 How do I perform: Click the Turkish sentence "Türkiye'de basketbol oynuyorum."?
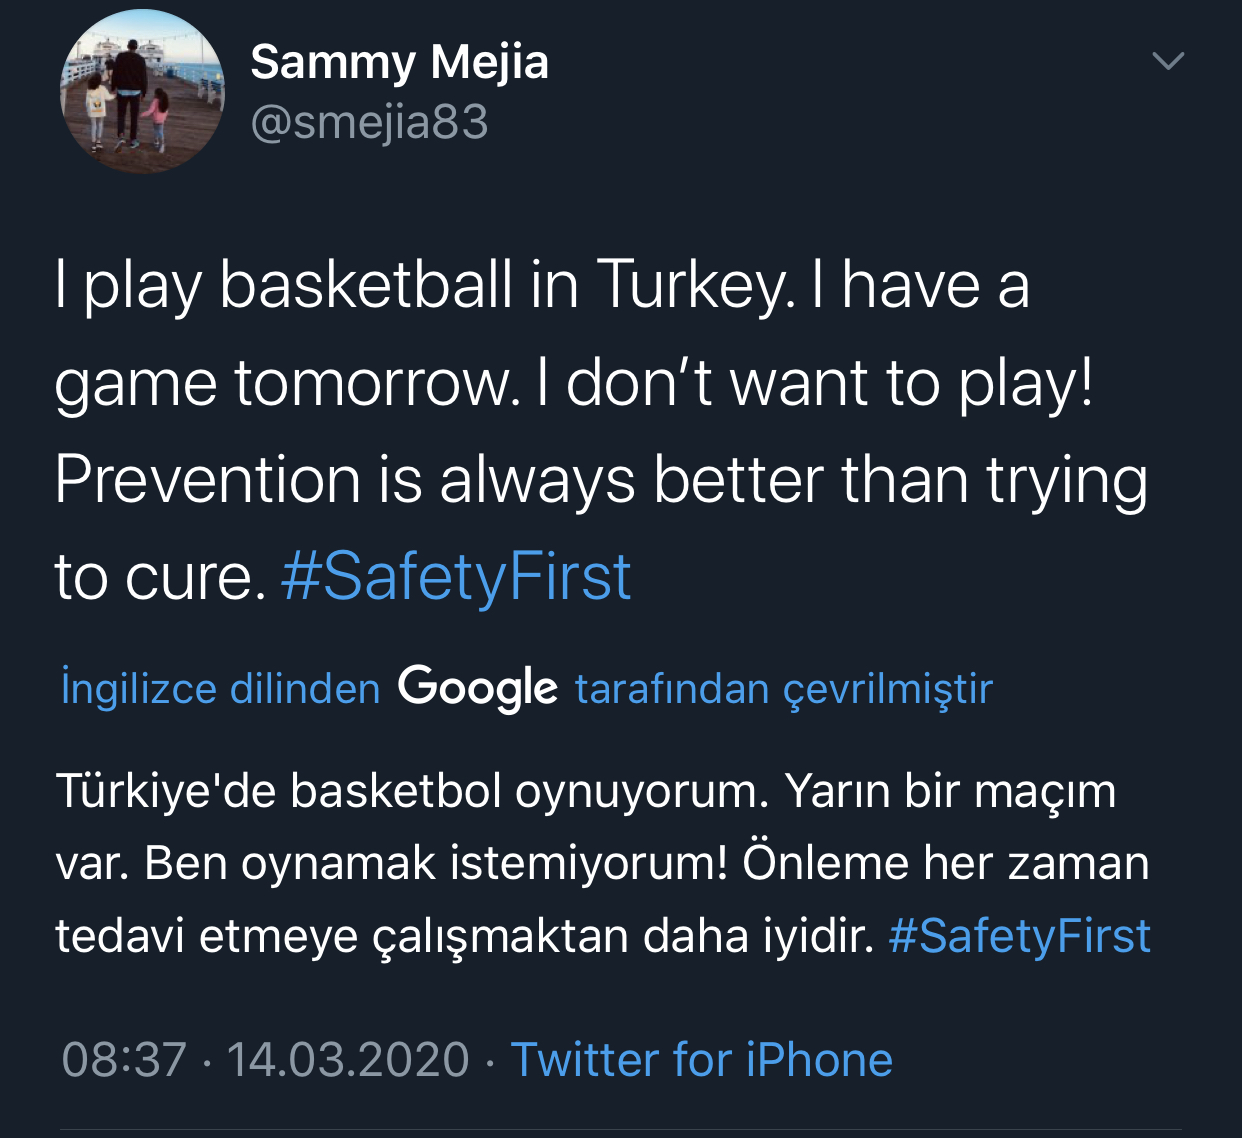[x=412, y=791]
